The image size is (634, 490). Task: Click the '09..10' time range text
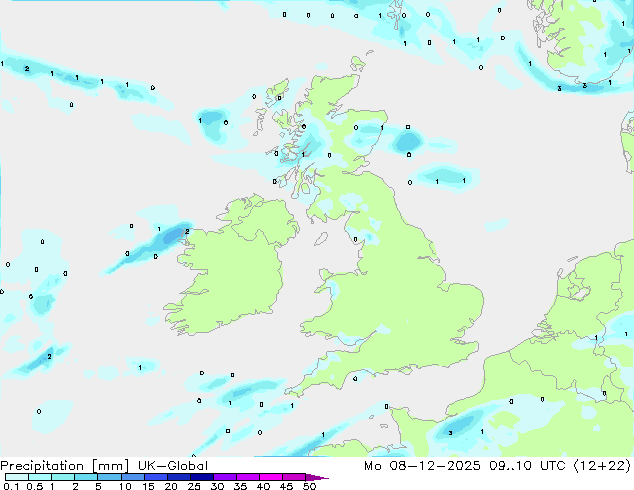(510, 466)
